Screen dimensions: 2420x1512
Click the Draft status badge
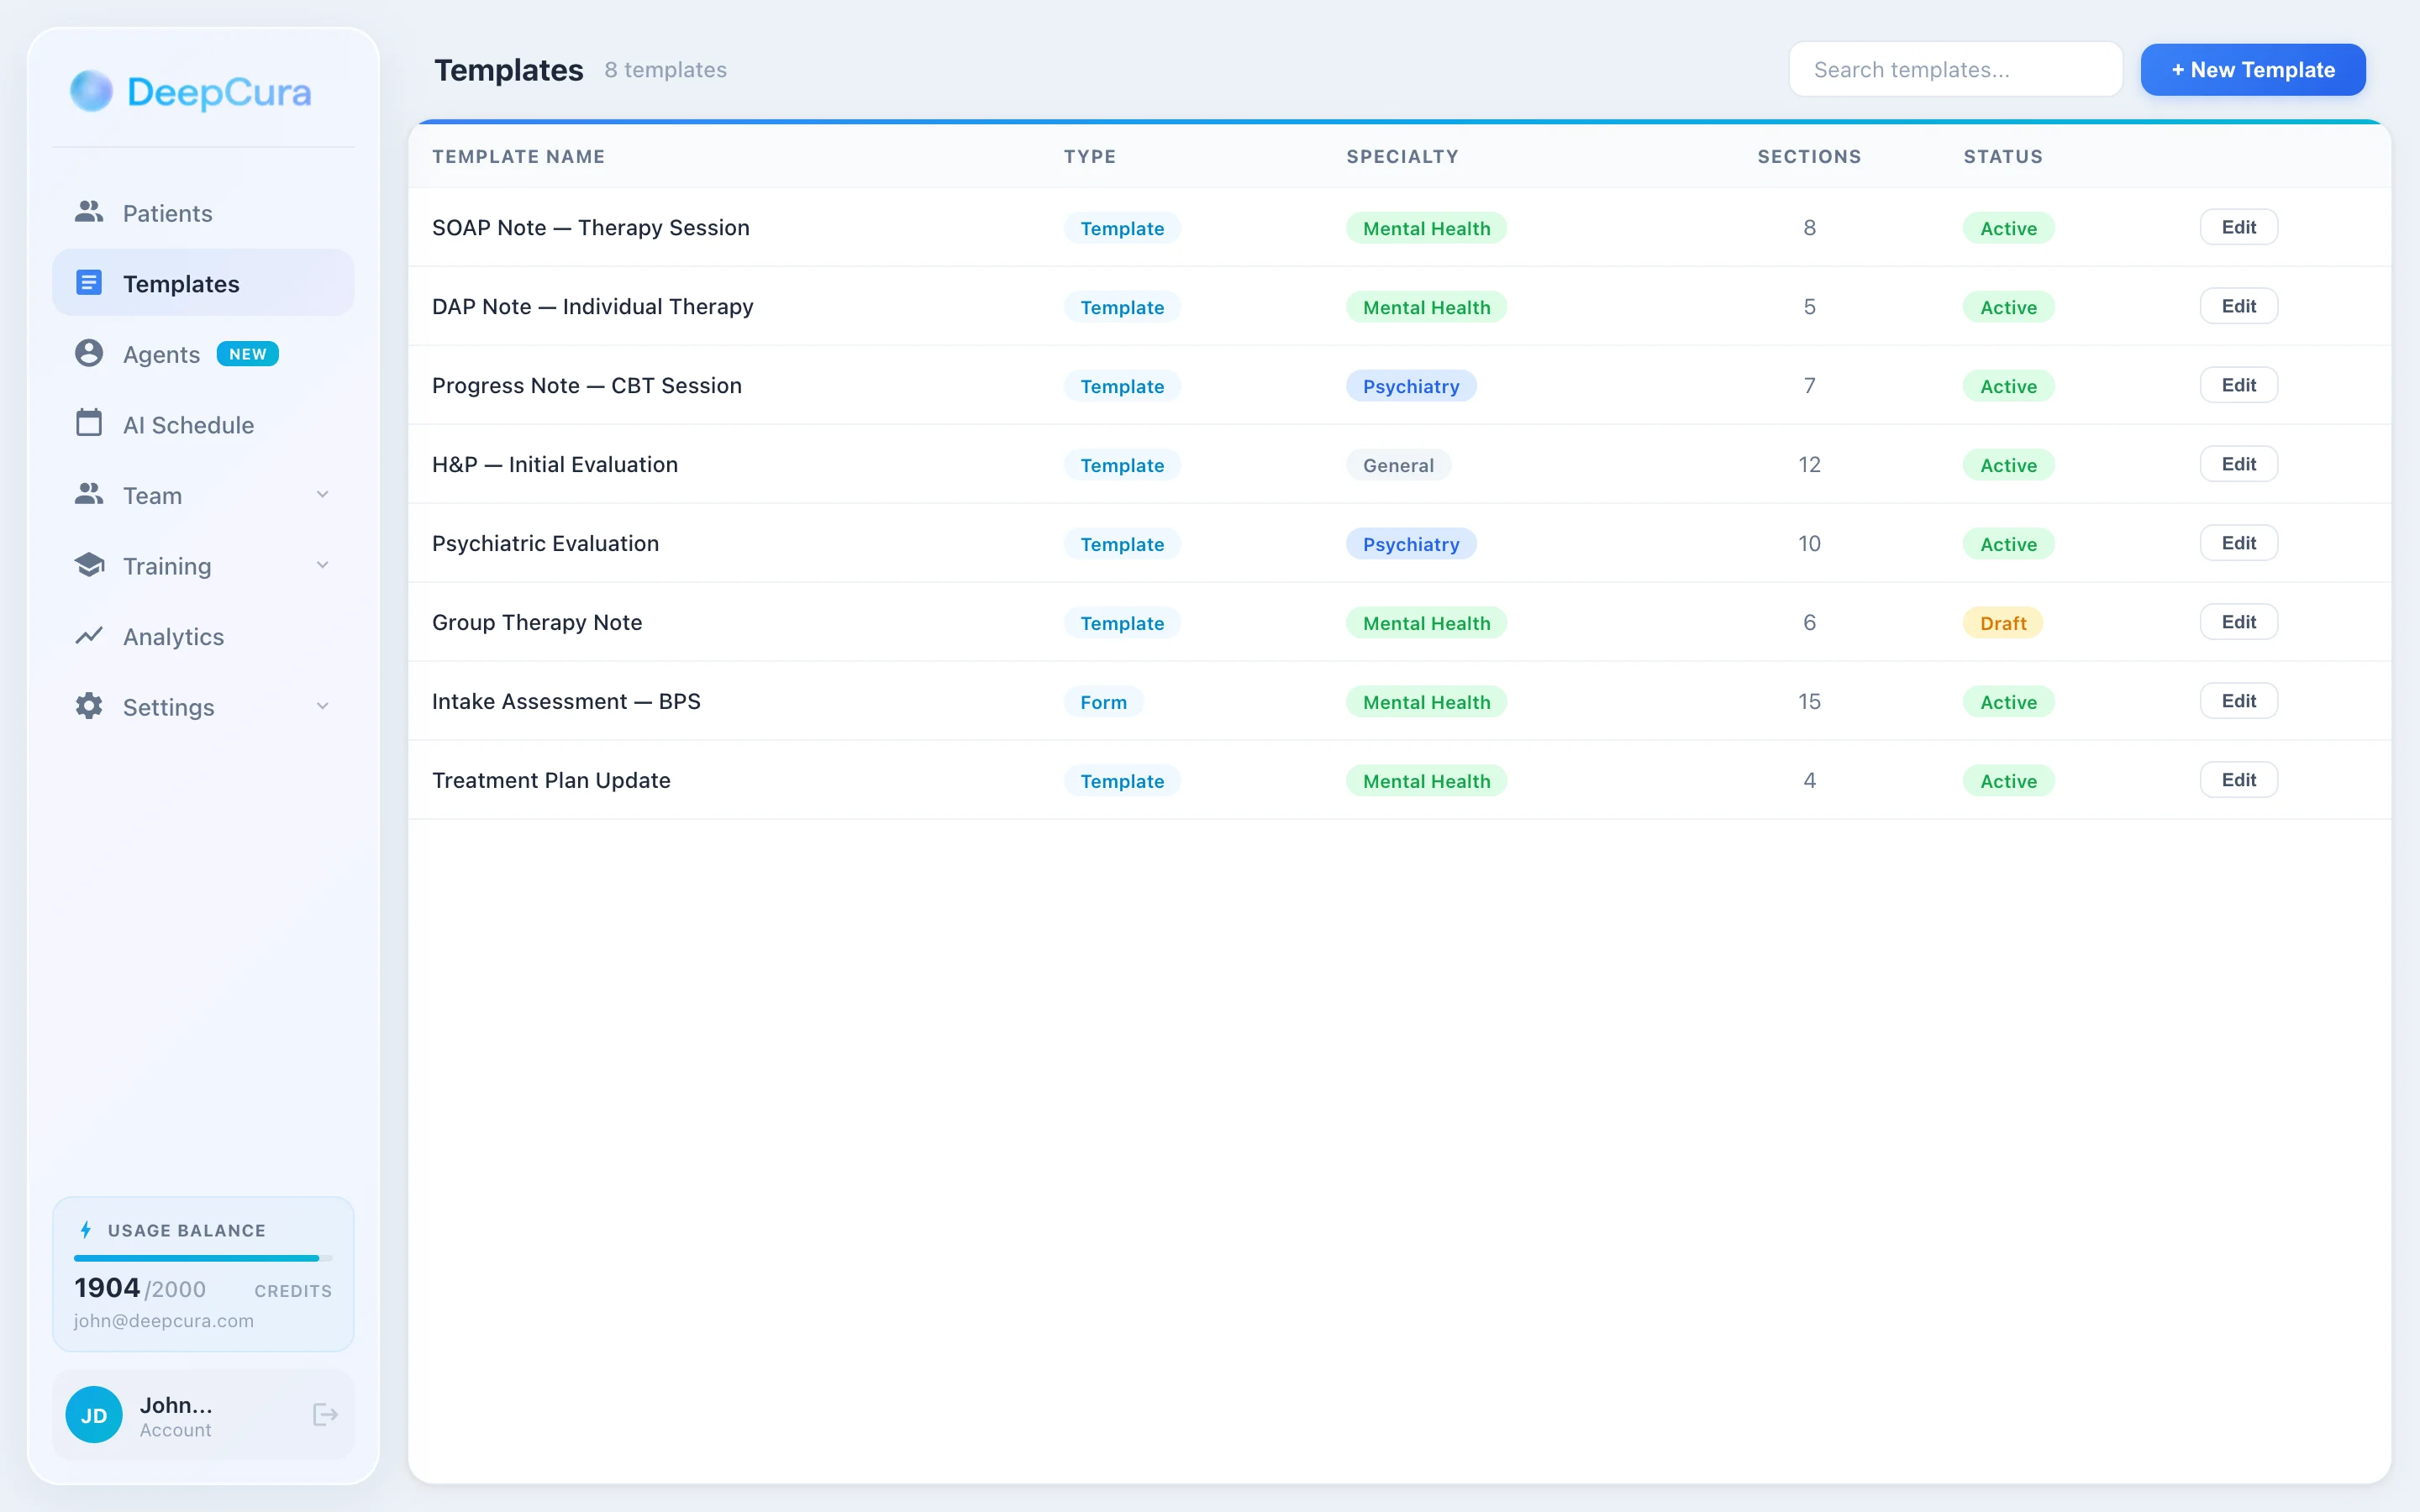(2002, 623)
